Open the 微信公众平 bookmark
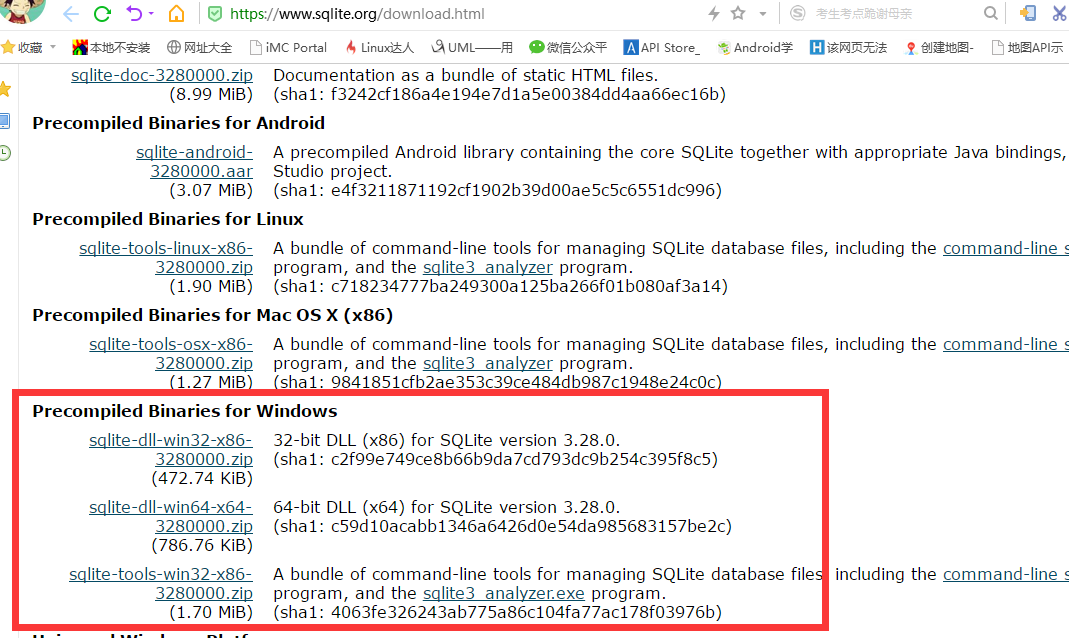This screenshot has height=638, width=1069. click(568, 47)
